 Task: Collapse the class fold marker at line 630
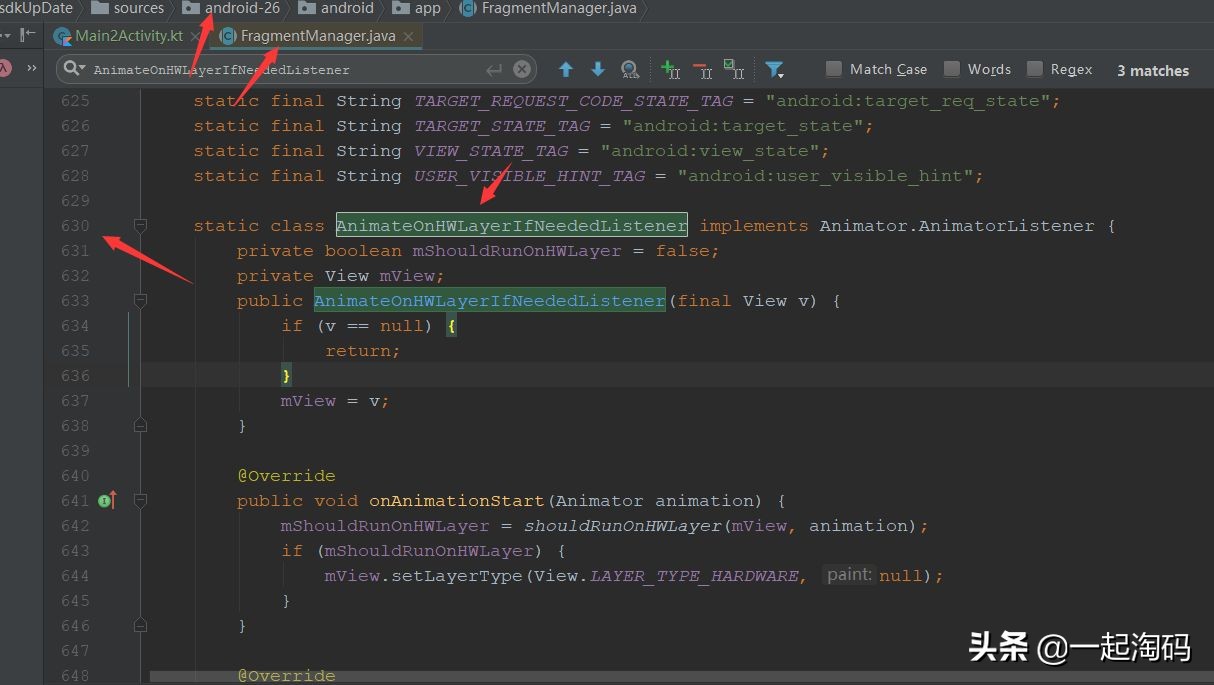click(140, 226)
